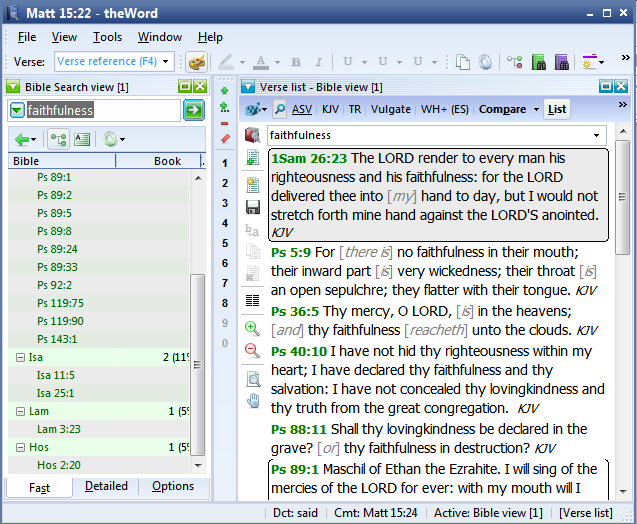The image size is (637, 524).
Task: Expand the main toolbar overflow chevron
Action: (626, 58)
